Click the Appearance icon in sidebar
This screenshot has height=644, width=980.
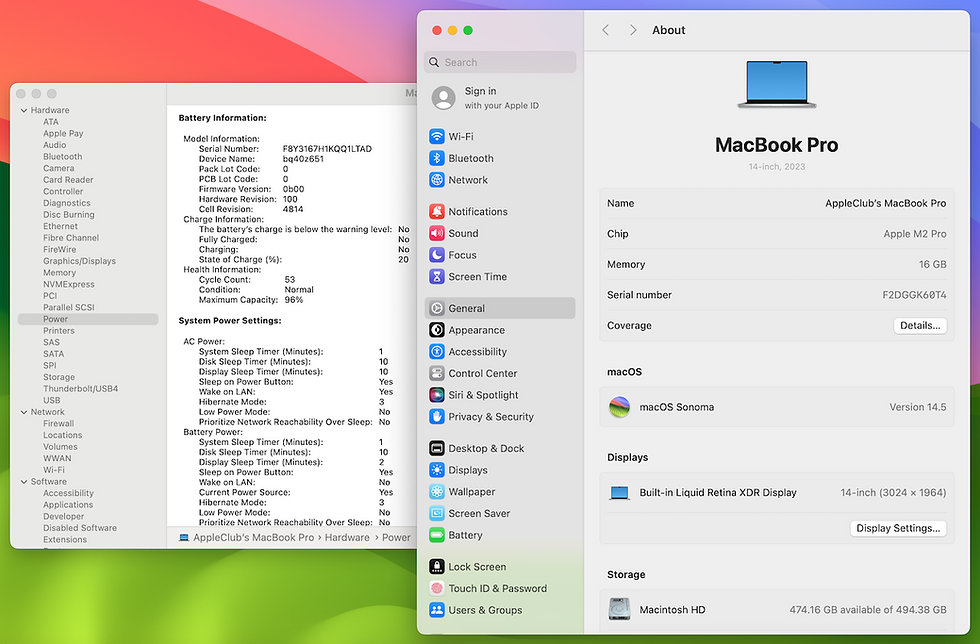pyautogui.click(x=437, y=330)
